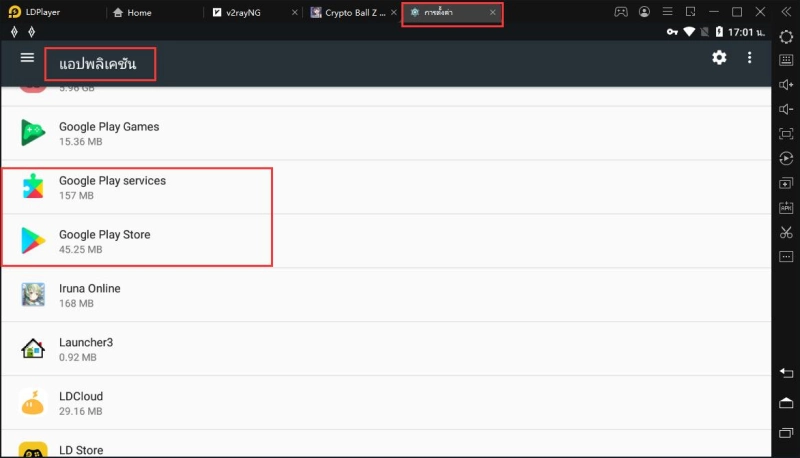Click the battery charging status icon
Image resolution: width=800 pixels, height=458 pixels.
[x=719, y=32]
